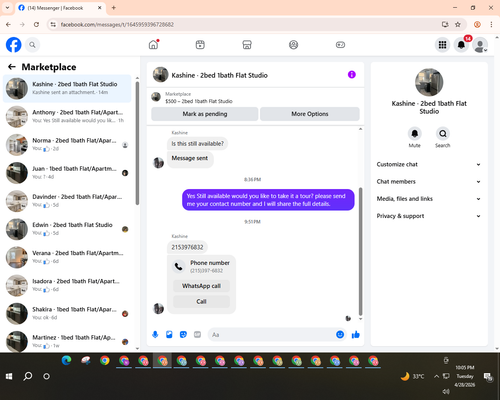Open Kashine conversation in list
This screenshot has height=400, width=500.
pyautogui.click(x=67, y=88)
